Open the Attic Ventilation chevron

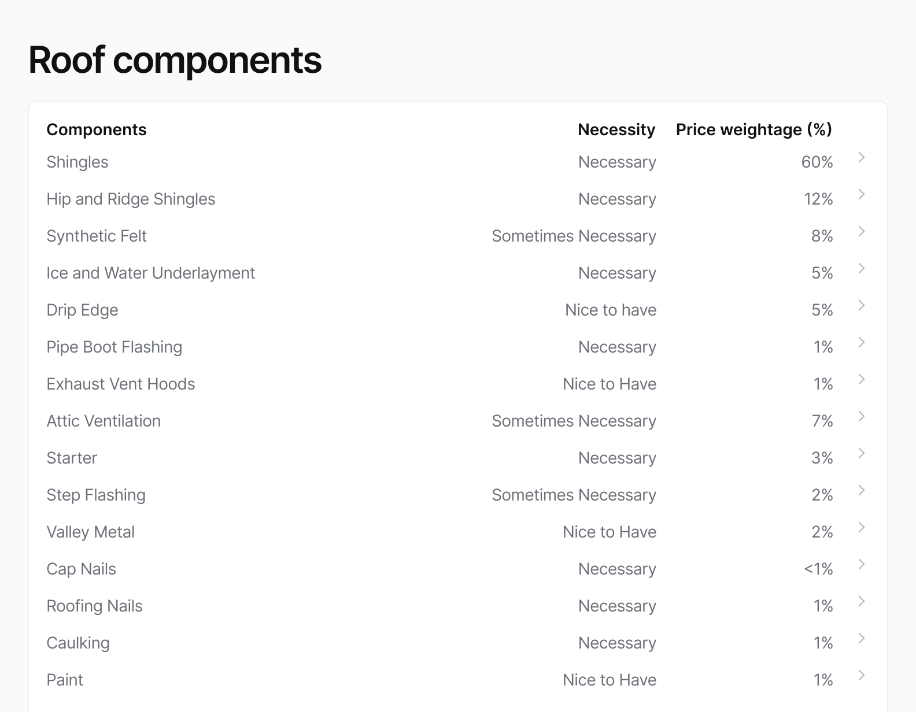coord(861,417)
